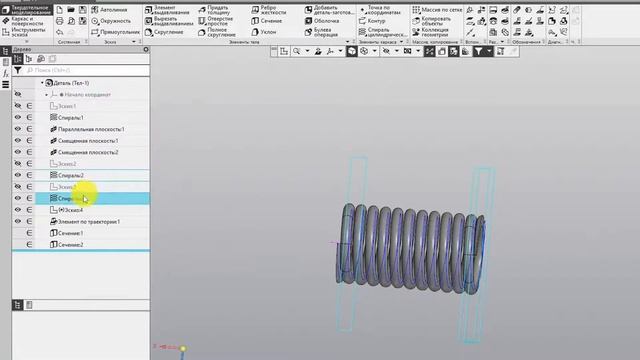The height and width of the screenshot is (360, 640).
Task: Save the document with the floppy disk icon
Action: point(83,9)
